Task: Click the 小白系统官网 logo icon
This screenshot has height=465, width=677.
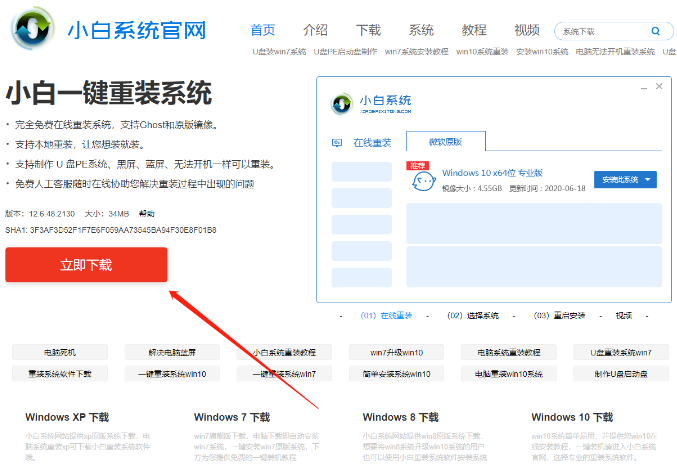Action: (33, 28)
